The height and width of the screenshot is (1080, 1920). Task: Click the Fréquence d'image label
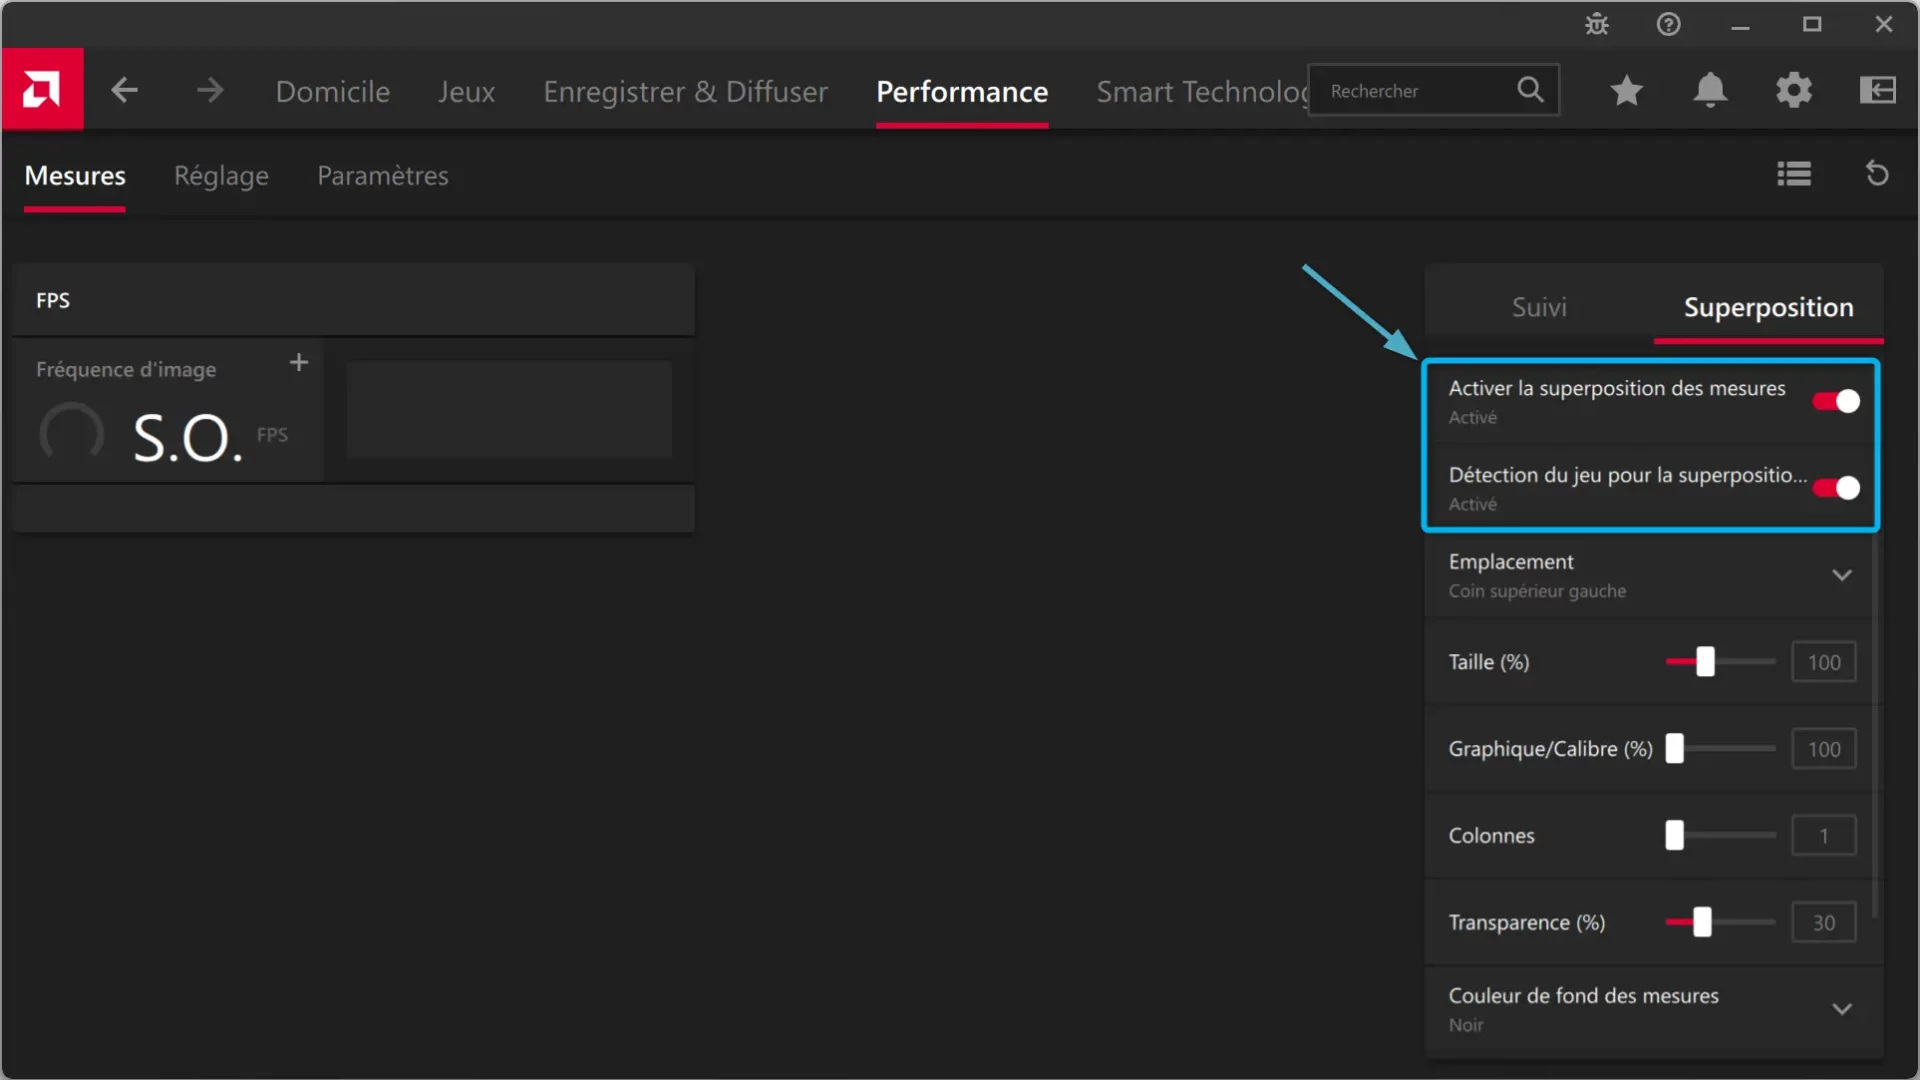(x=126, y=369)
